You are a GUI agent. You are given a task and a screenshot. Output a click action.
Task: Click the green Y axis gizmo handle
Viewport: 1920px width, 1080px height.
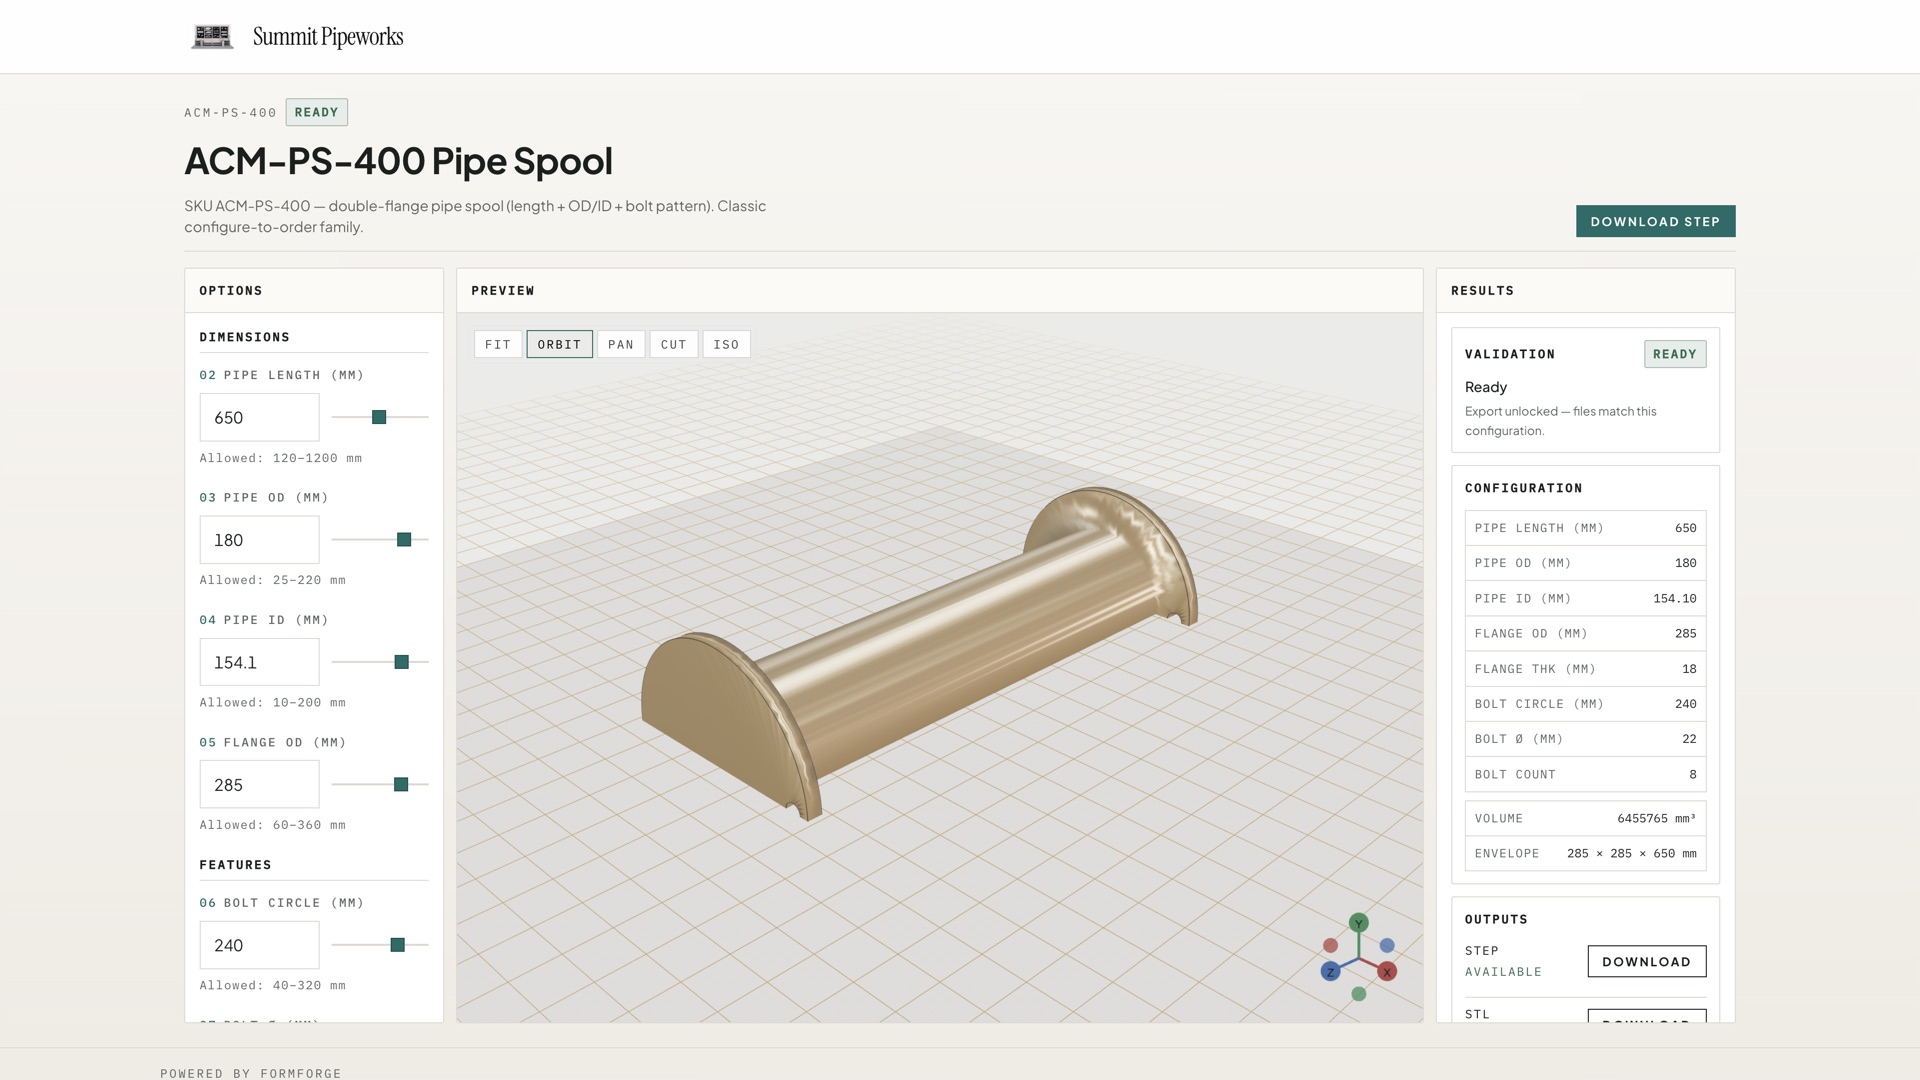(x=1358, y=923)
